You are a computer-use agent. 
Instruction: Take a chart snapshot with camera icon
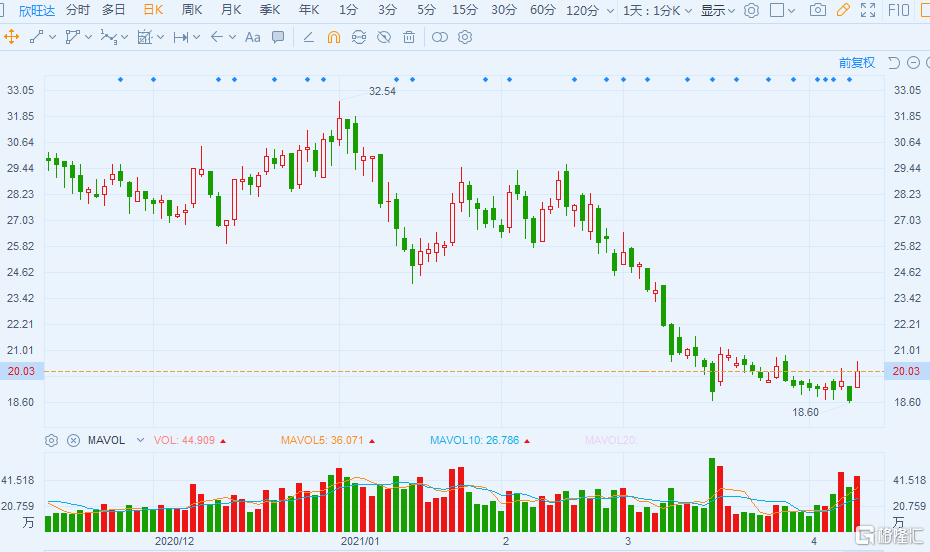[x=818, y=10]
